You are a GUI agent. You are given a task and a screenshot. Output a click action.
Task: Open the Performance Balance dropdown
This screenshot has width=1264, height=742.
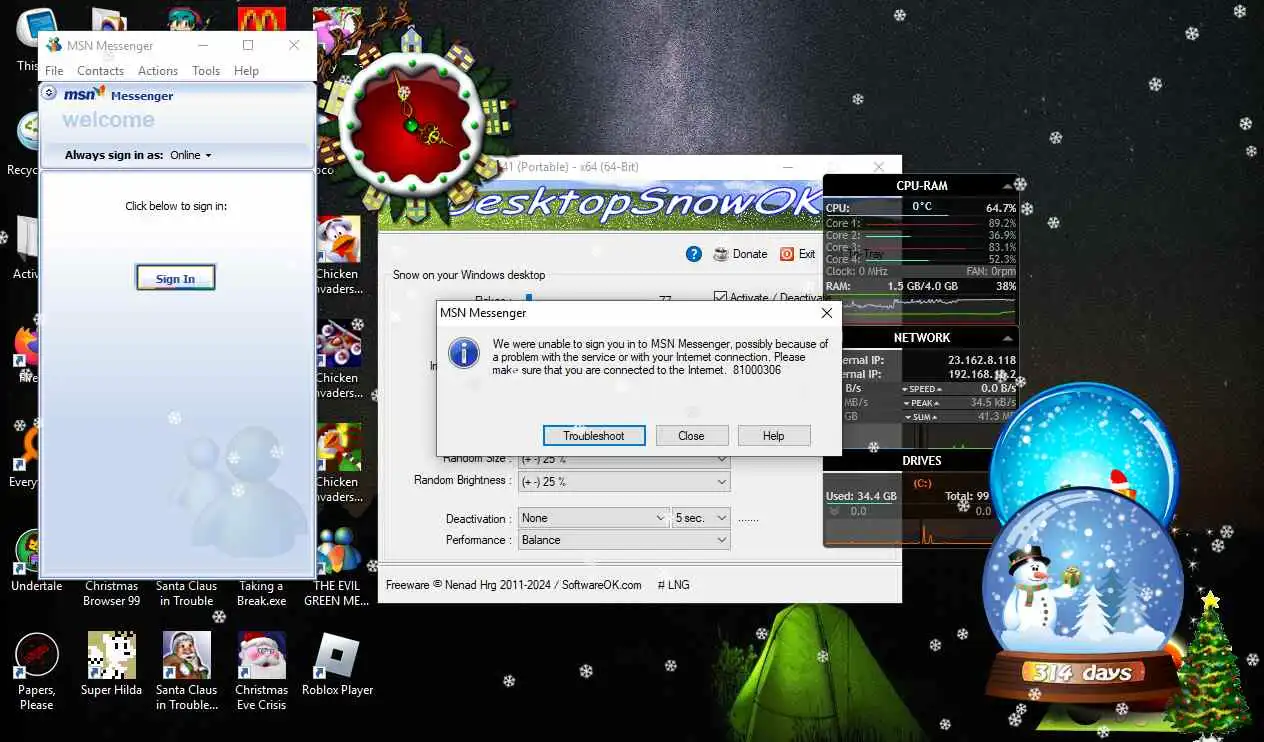[x=624, y=540]
